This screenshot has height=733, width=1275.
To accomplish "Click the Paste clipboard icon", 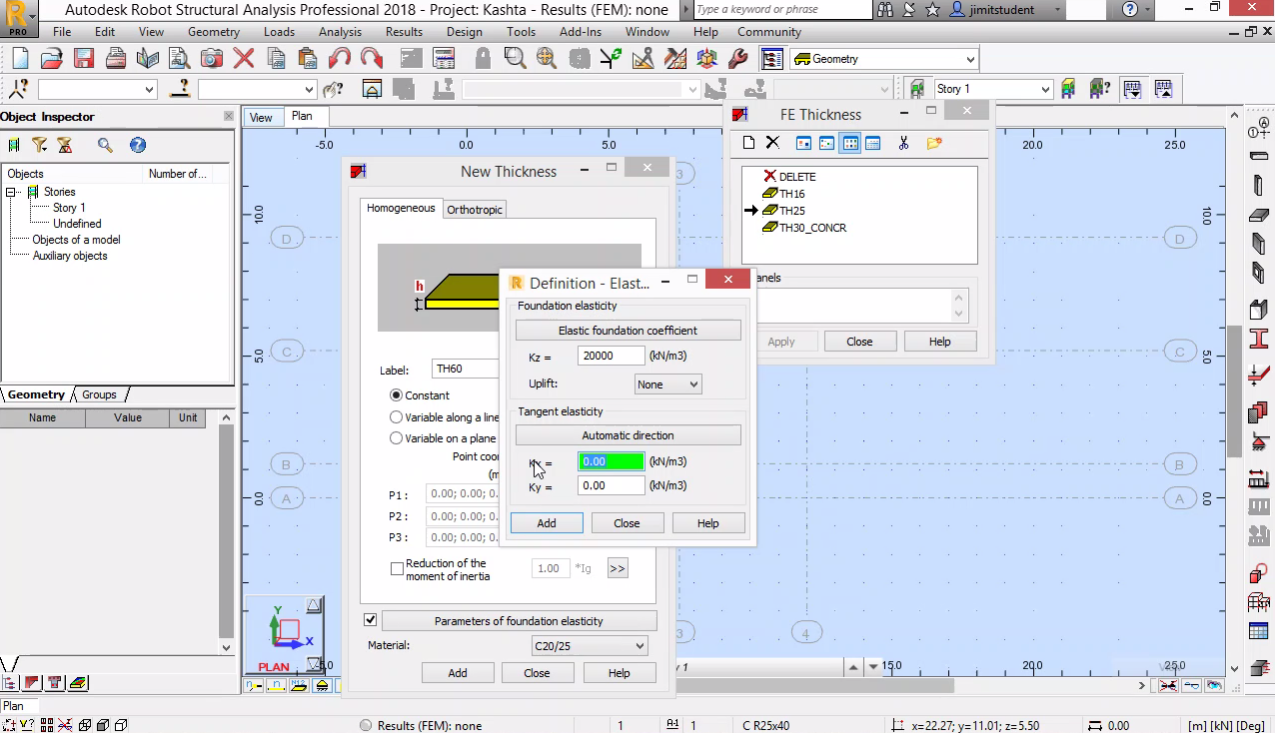I will 308,59.
